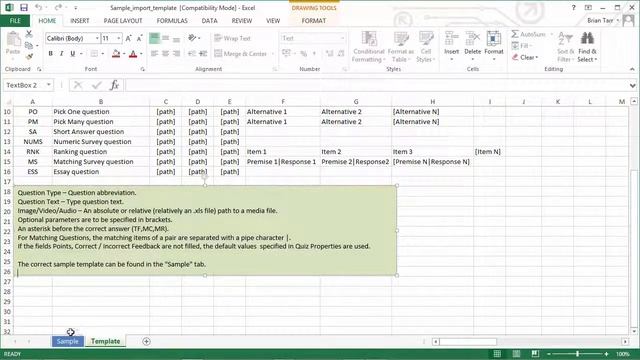Add a new sheet with plus button
Image resolution: width=640 pixels, height=360 pixels.
click(x=147, y=341)
